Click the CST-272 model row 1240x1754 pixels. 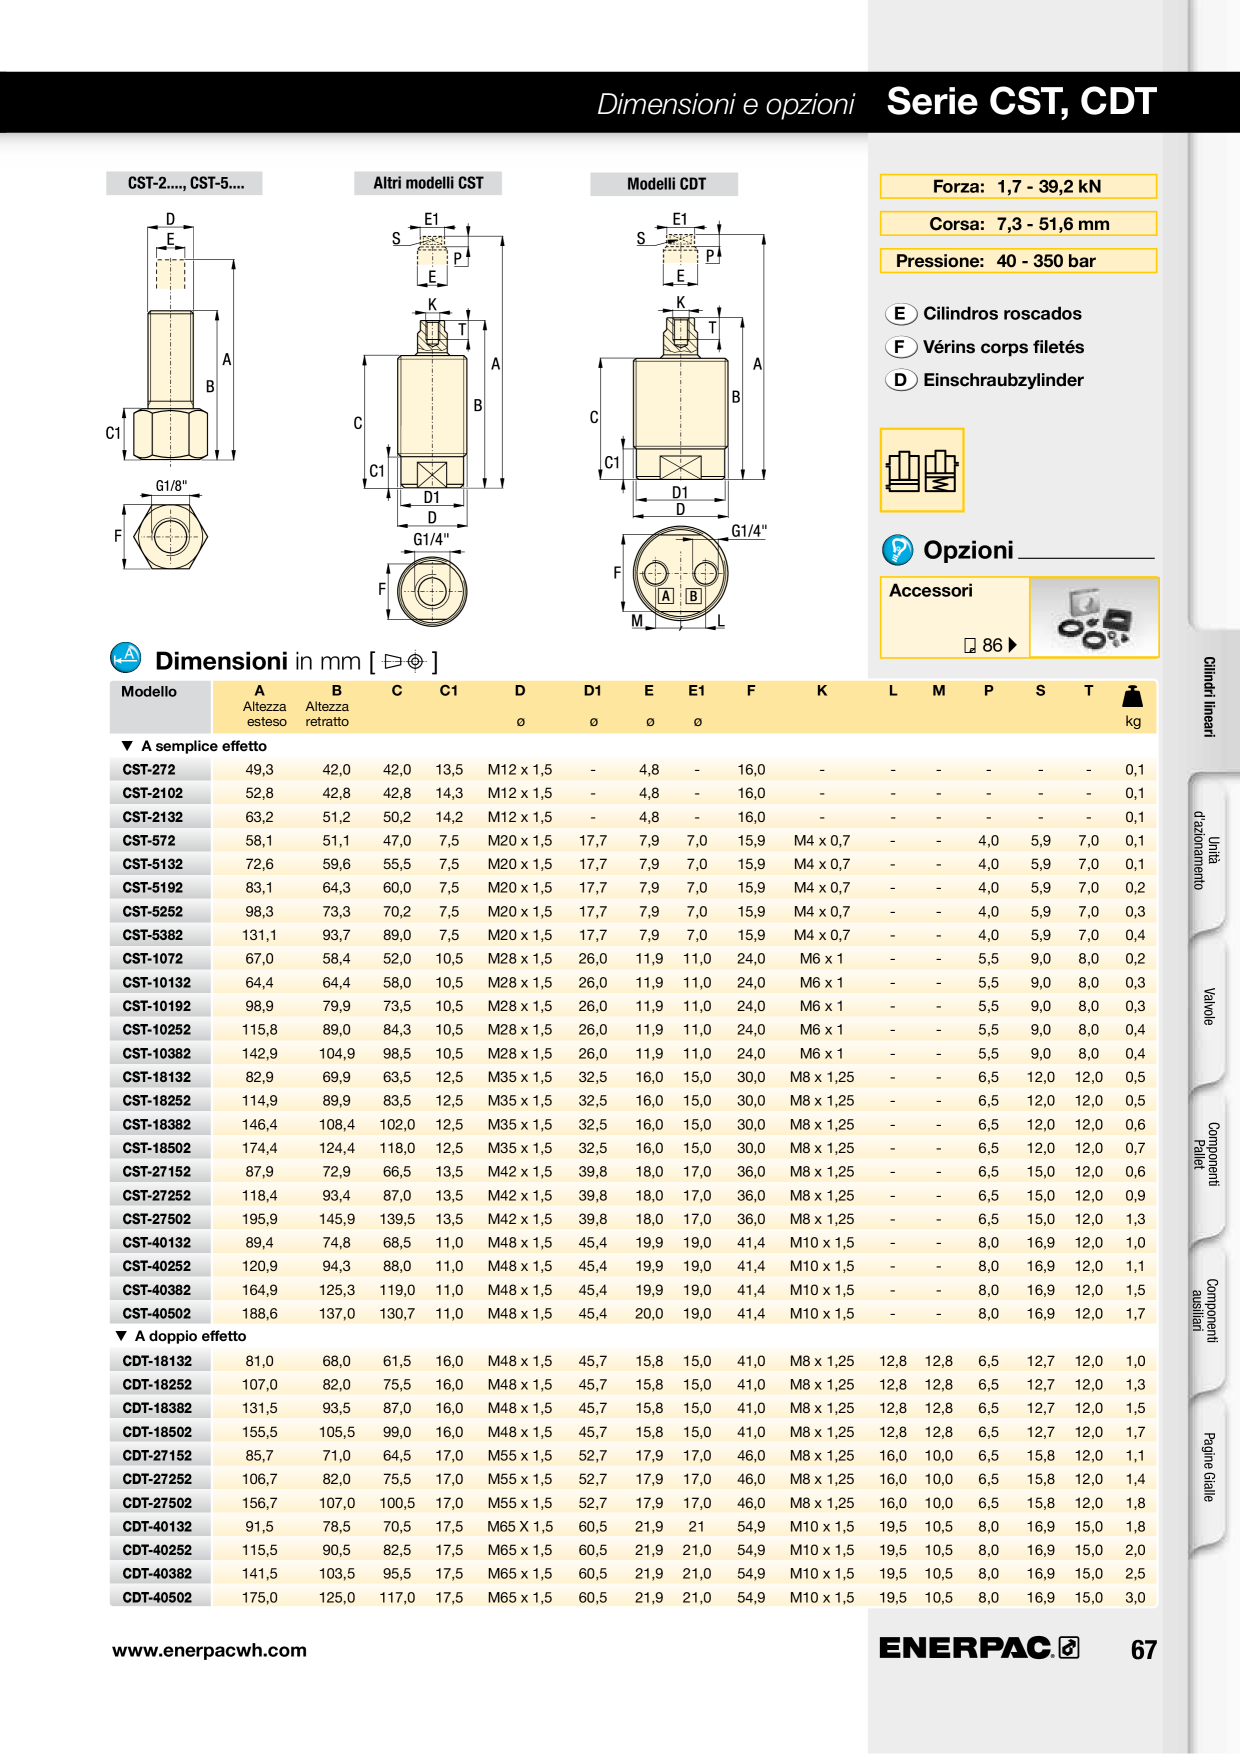[633, 770]
